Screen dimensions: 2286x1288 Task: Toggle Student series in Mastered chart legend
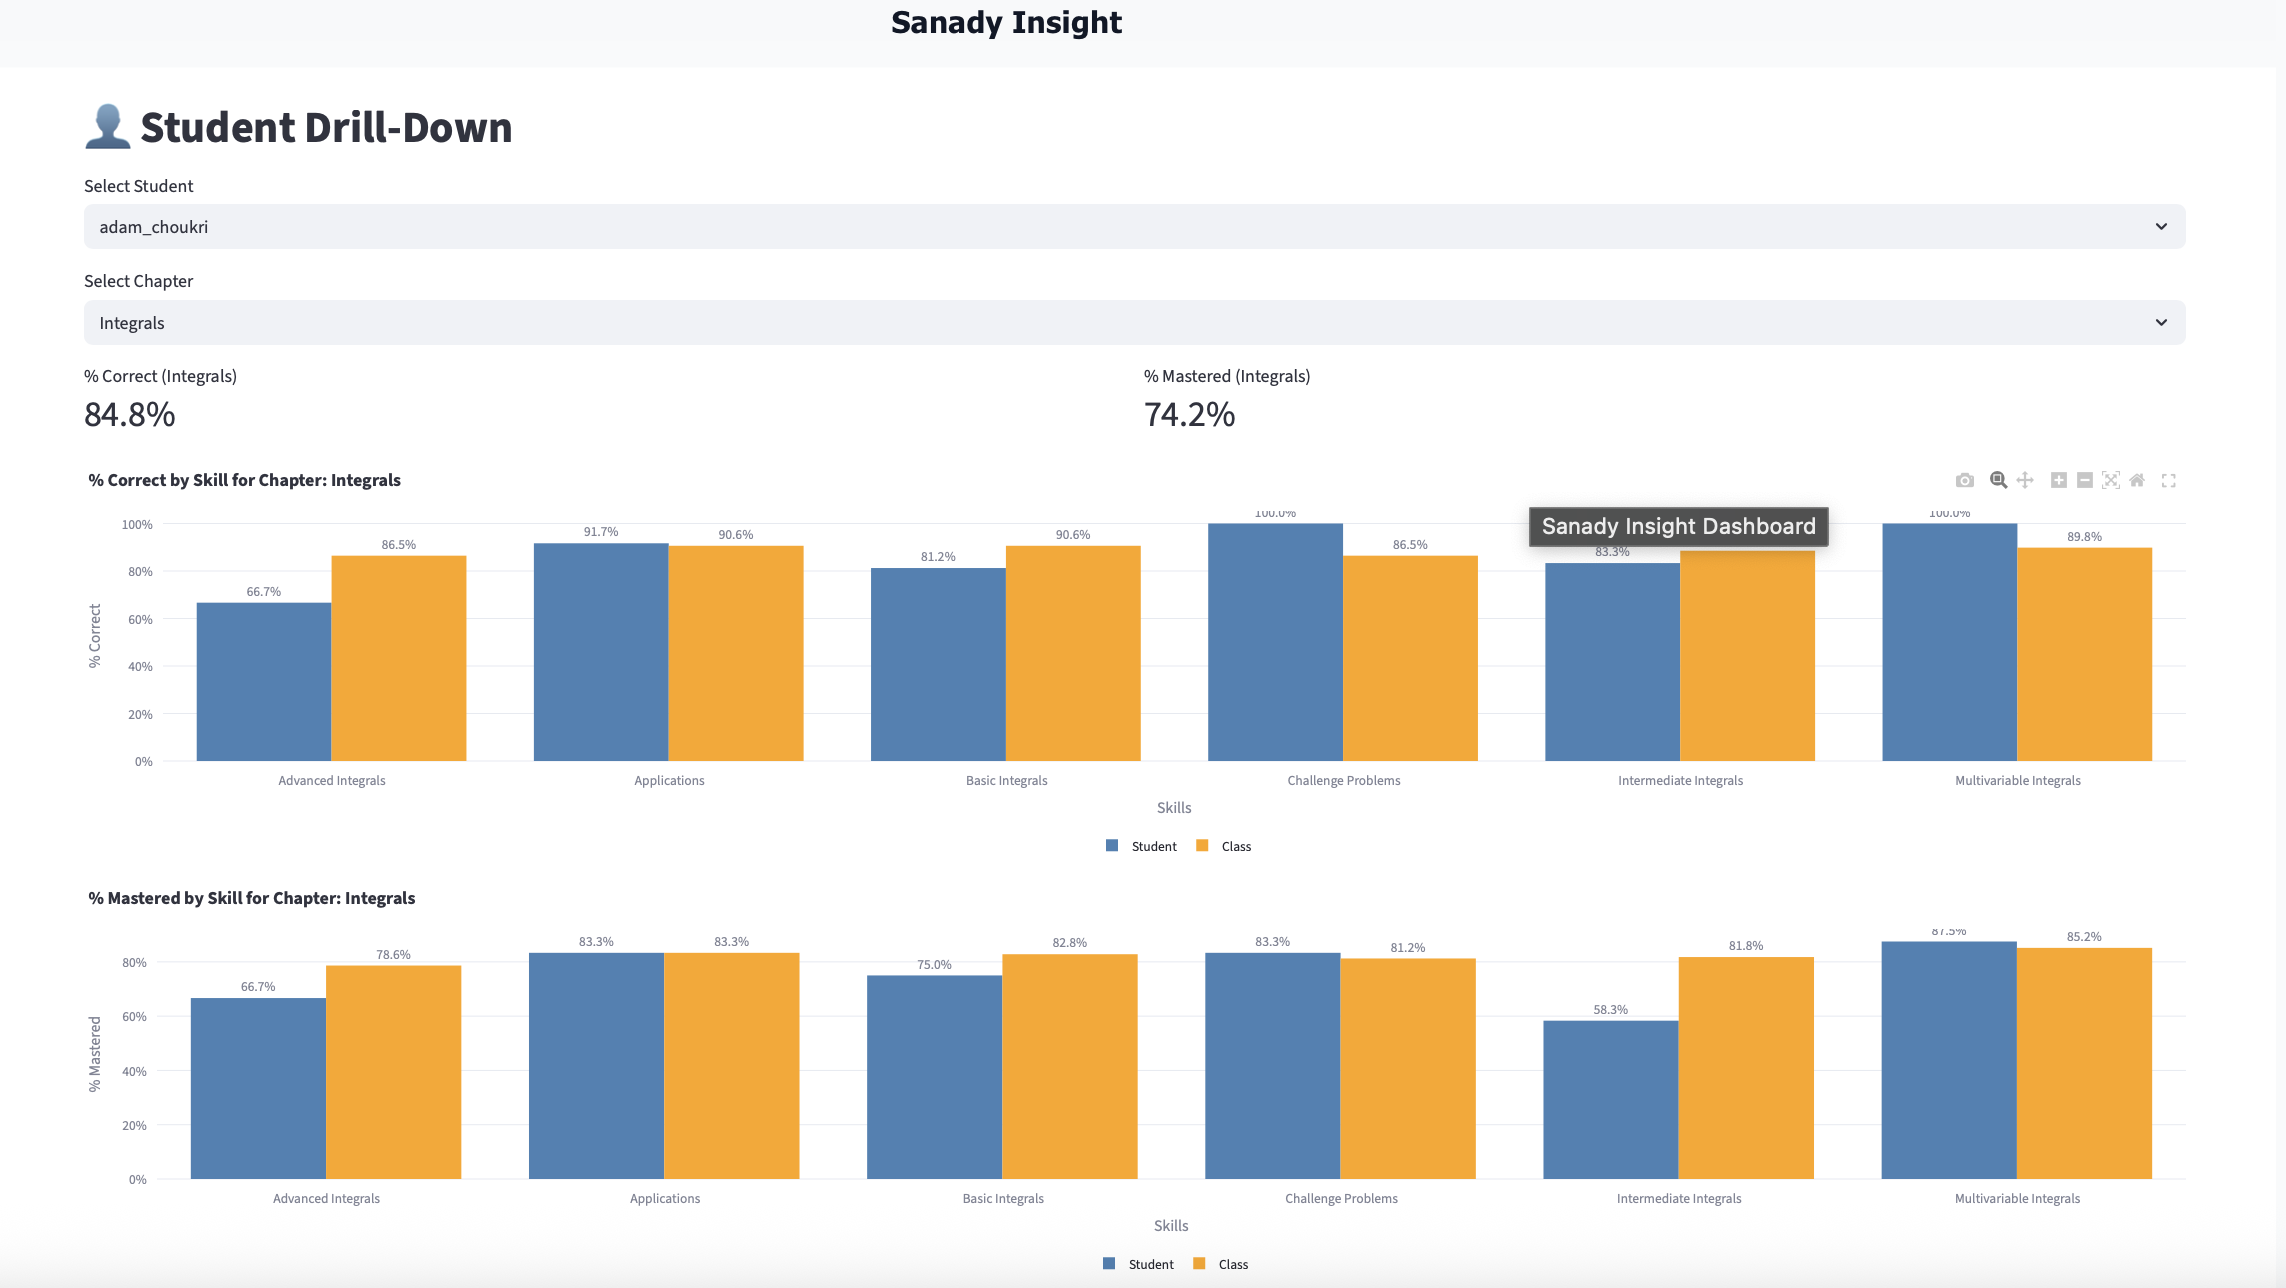(x=1150, y=1264)
